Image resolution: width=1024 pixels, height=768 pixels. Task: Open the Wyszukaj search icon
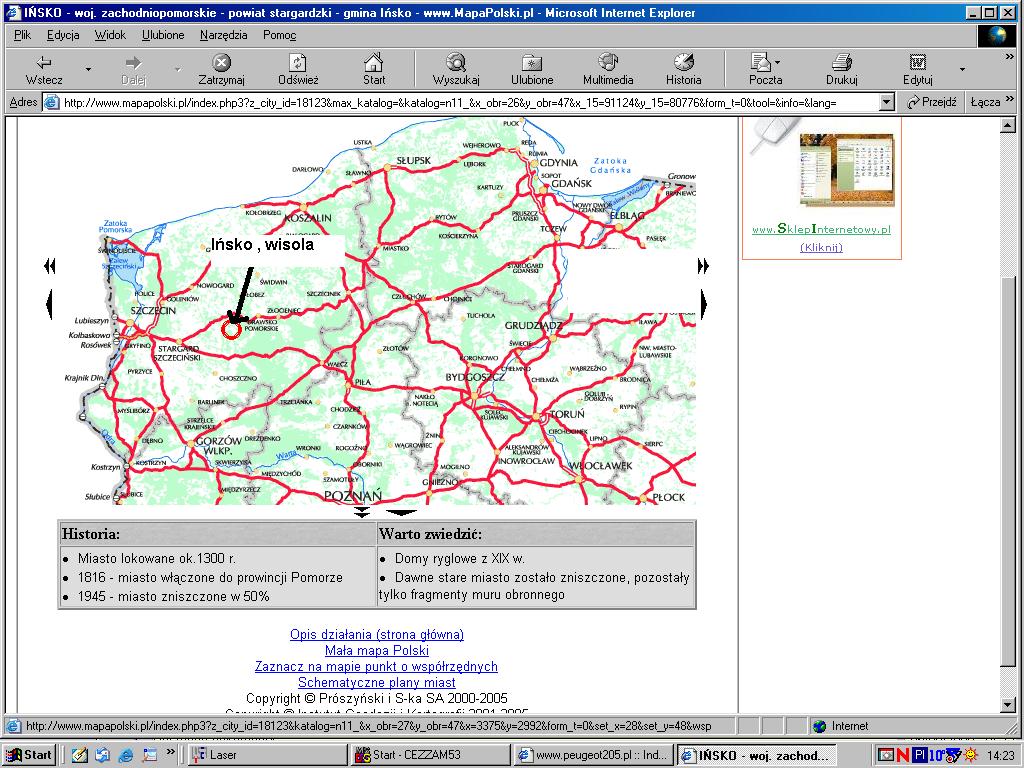456,63
